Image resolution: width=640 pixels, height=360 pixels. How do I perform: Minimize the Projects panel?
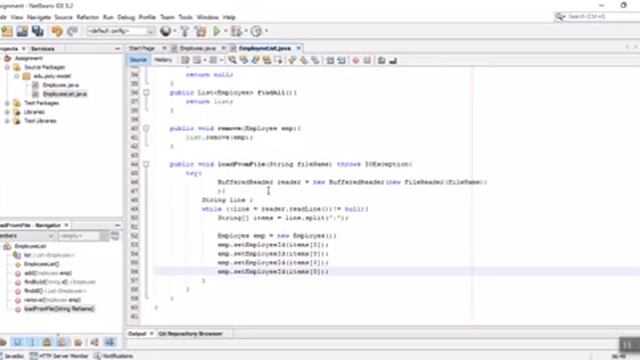118,49
